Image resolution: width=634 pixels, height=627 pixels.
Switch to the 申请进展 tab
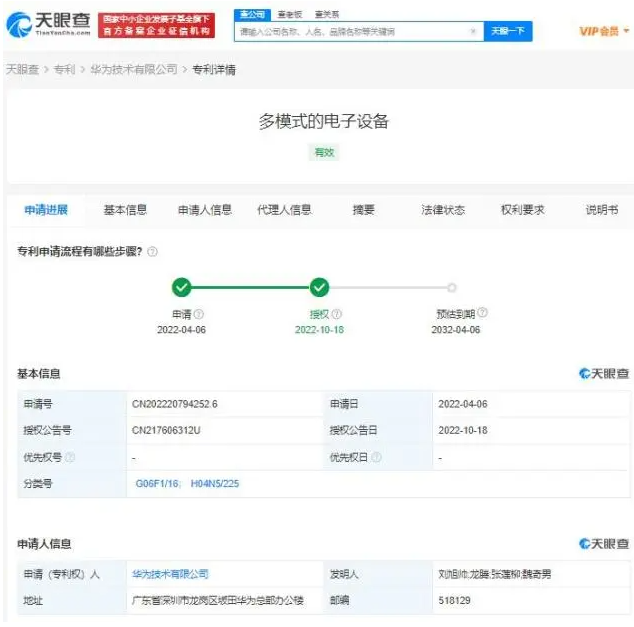46,210
